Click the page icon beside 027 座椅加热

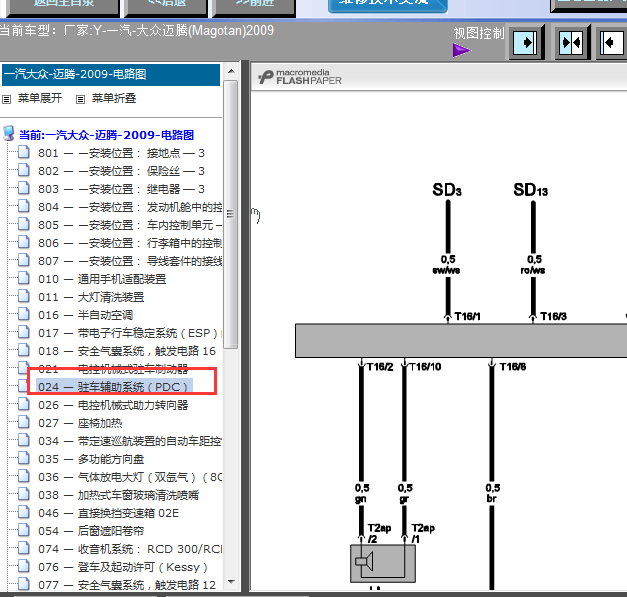[24, 422]
